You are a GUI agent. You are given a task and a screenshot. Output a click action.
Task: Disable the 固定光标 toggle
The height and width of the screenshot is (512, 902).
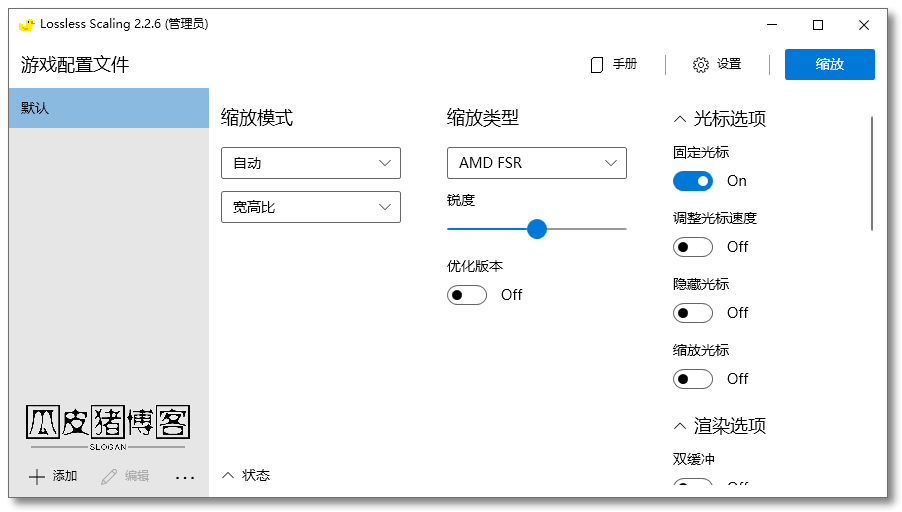tap(692, 181)
